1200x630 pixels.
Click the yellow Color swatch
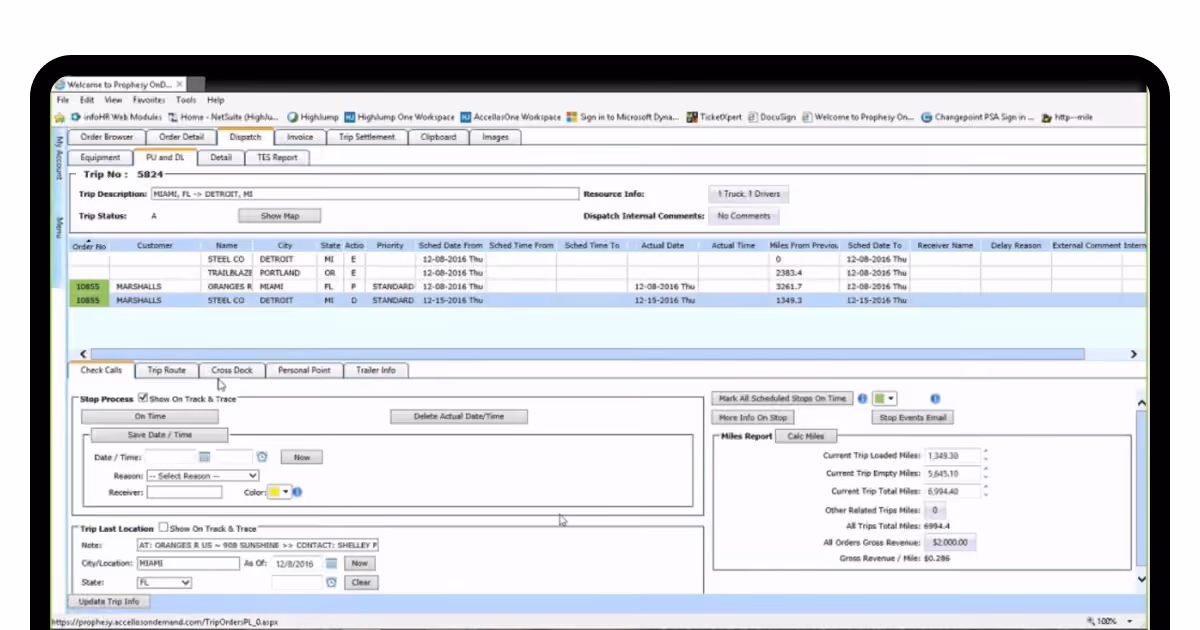(274, 492)
